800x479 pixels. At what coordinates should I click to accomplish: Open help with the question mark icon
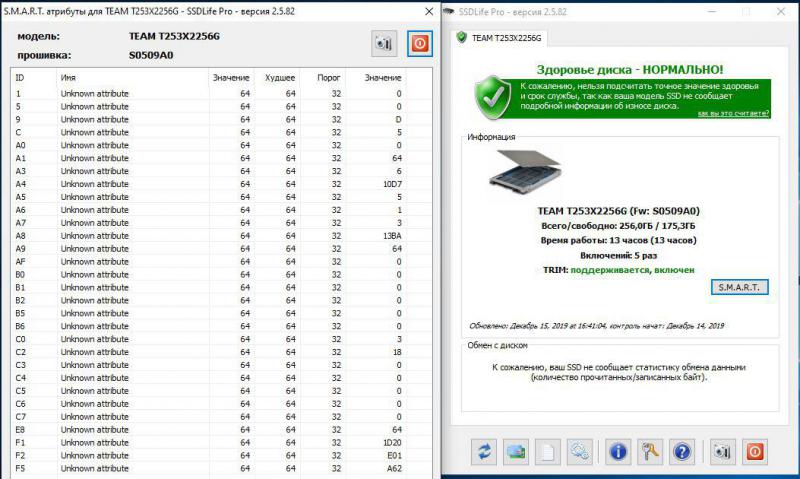tap(683, 452)
